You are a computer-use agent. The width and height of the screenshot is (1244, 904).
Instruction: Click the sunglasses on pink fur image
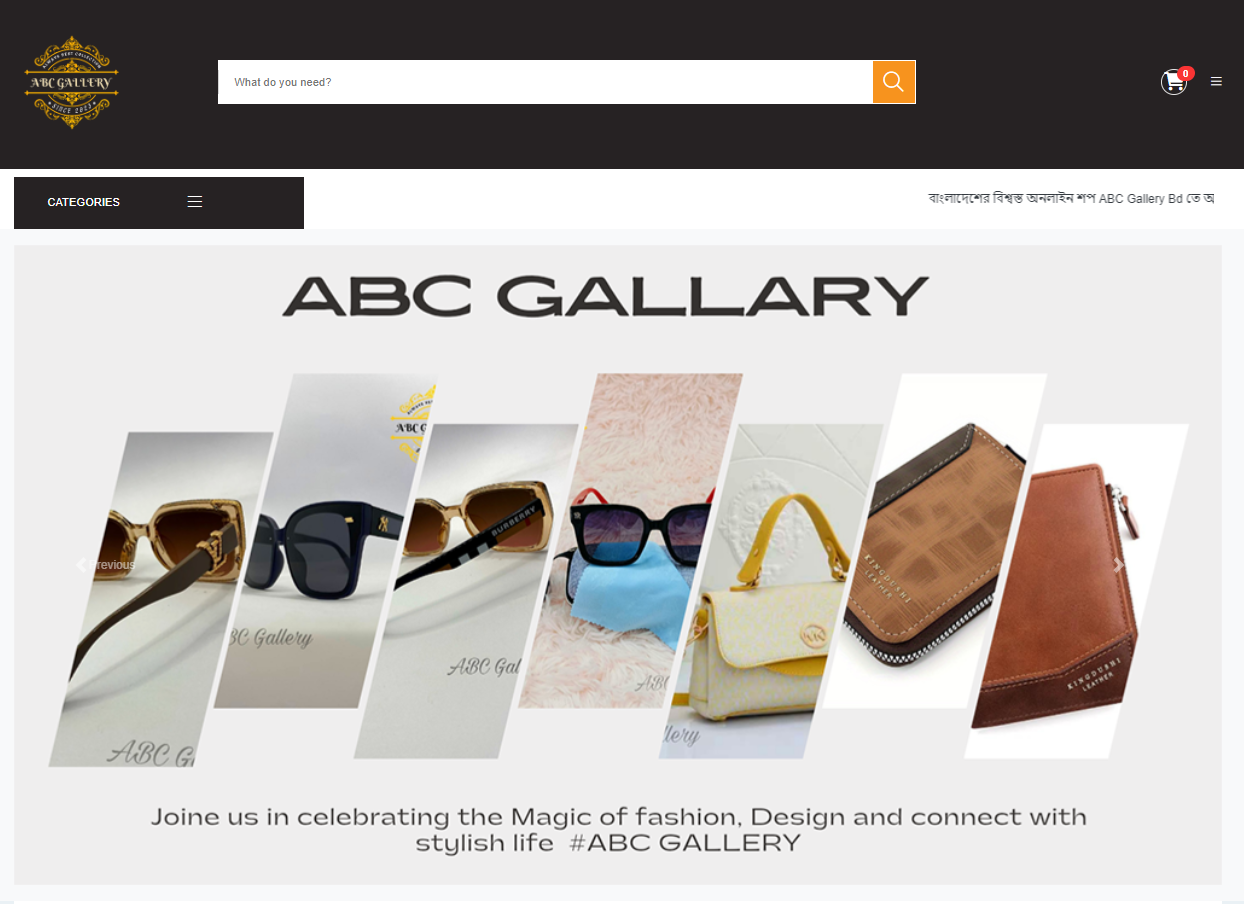632,540
